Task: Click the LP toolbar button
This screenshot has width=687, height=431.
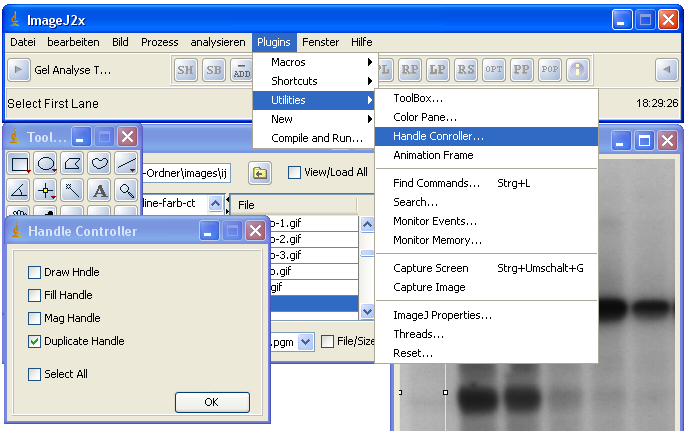Action: [438, 70]
